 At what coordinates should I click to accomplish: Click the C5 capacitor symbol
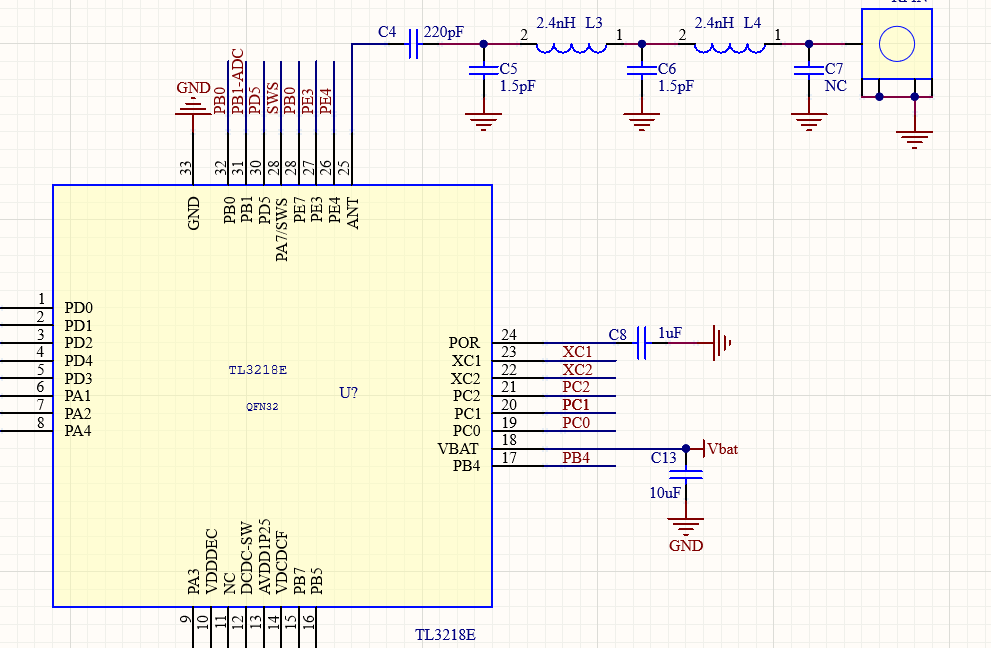point(484,71)
